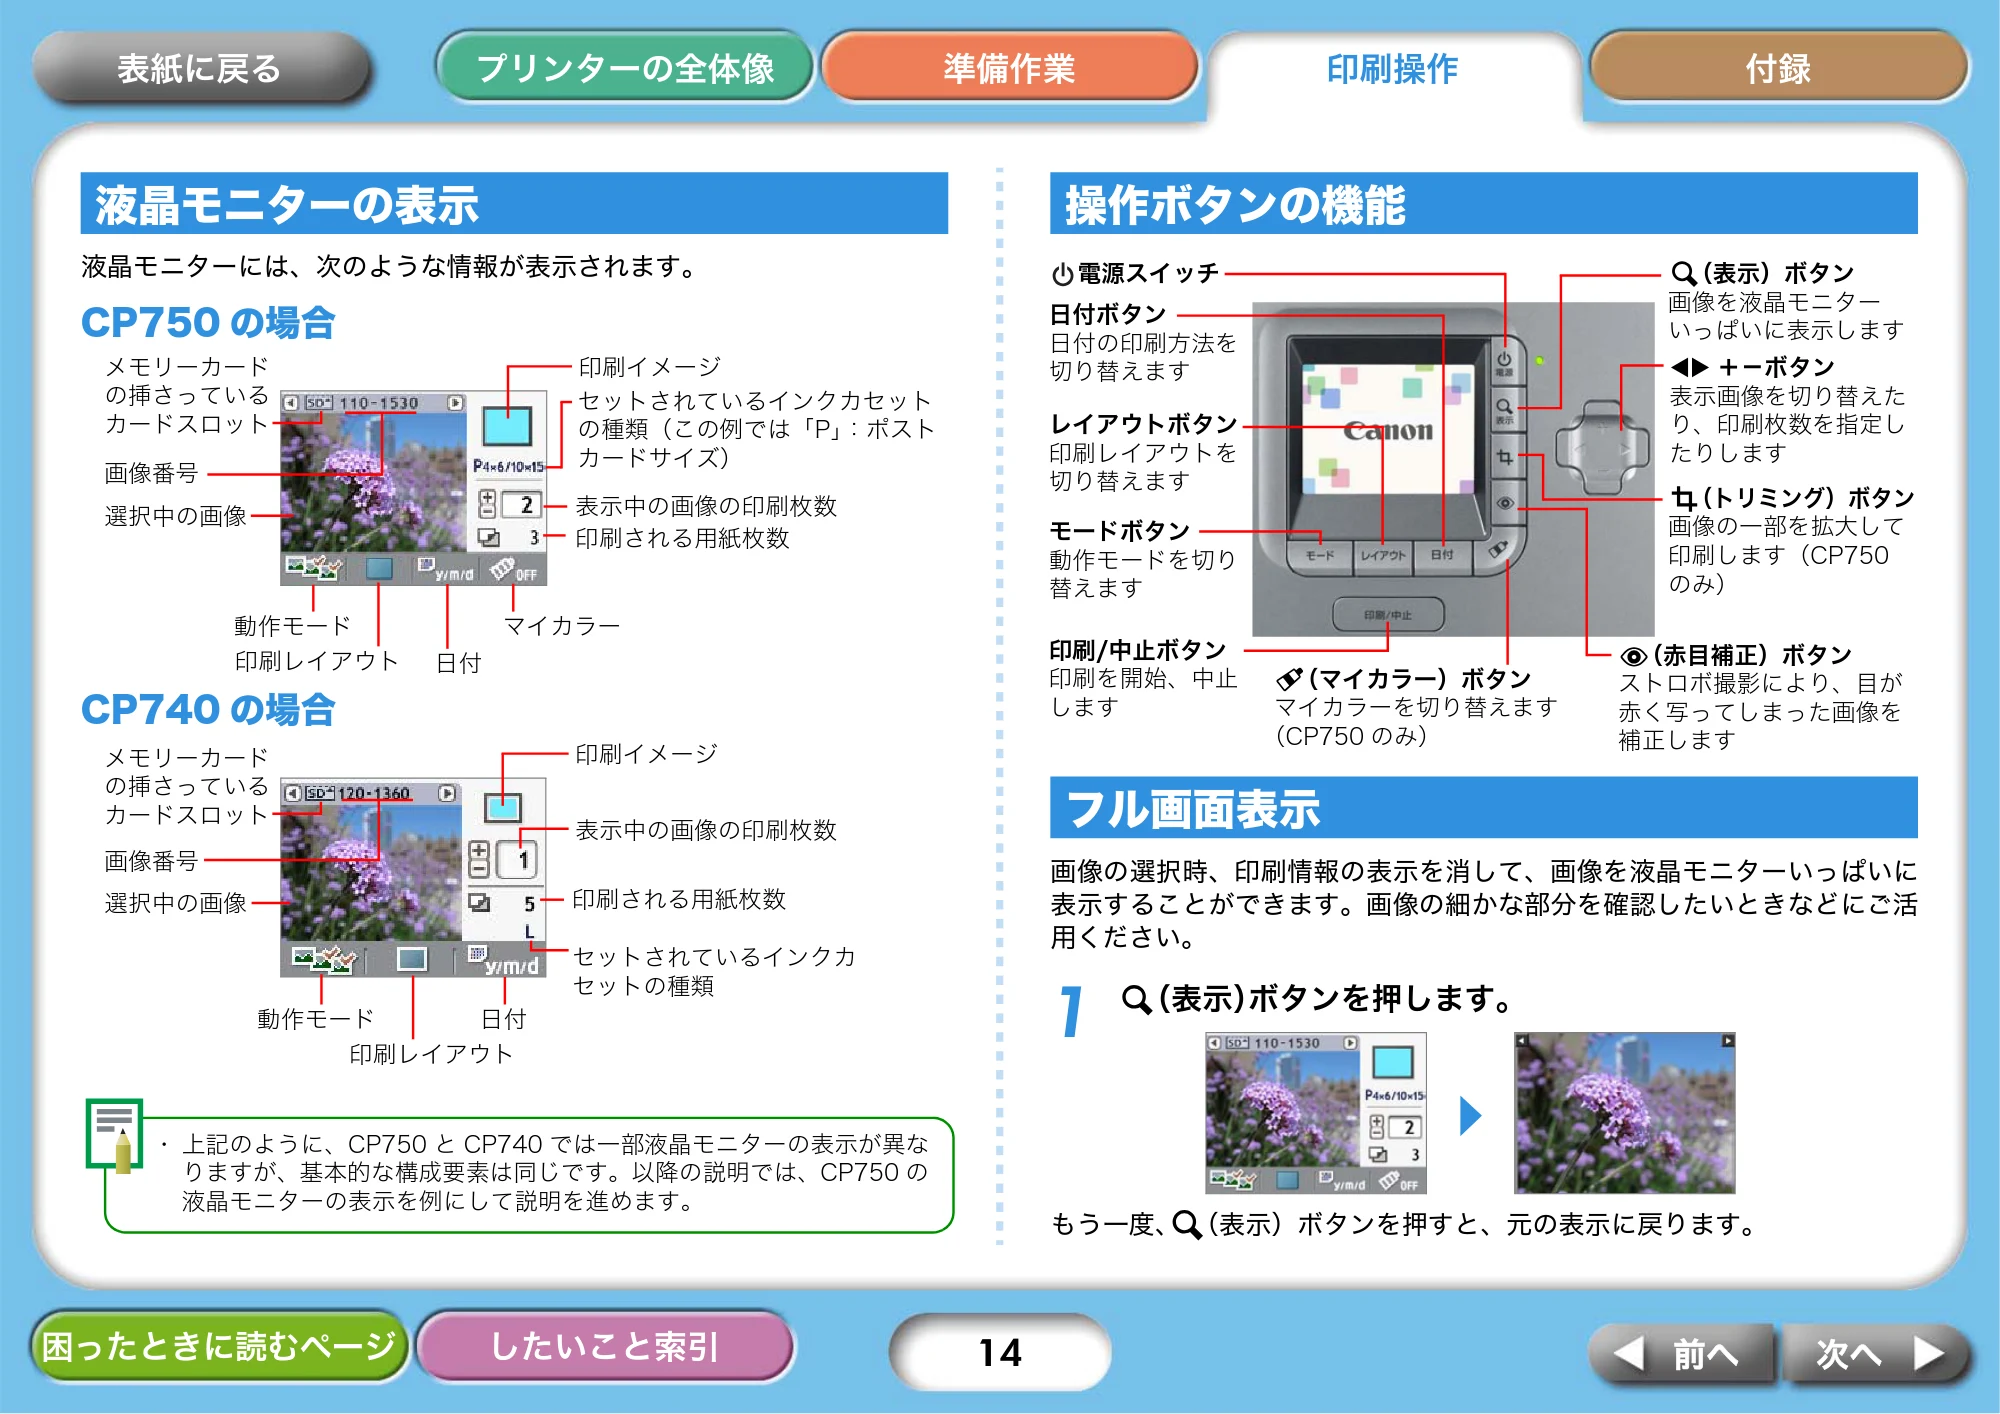Click the Canon LCD screen on the printer photo
Screen dimensions: 2000x1414
point(1387,430)
